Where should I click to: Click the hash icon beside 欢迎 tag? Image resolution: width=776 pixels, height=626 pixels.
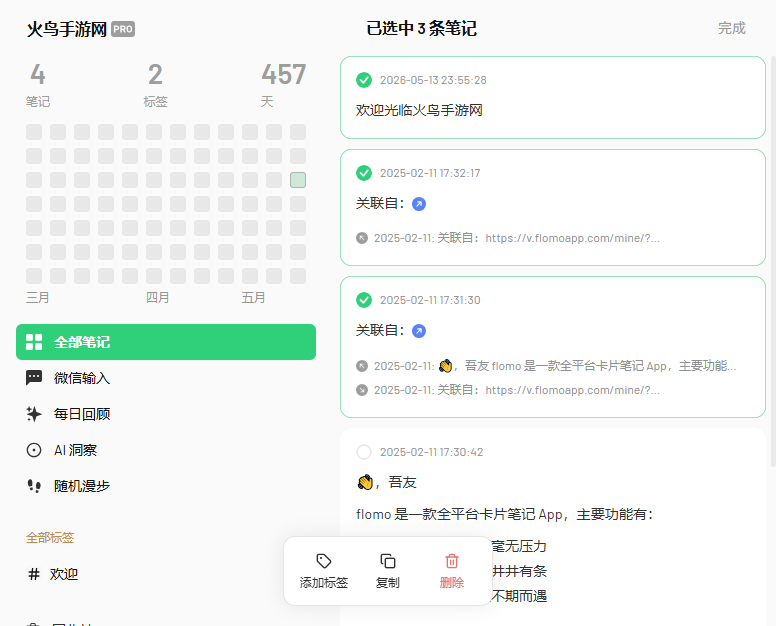click(x=34, y=574)
